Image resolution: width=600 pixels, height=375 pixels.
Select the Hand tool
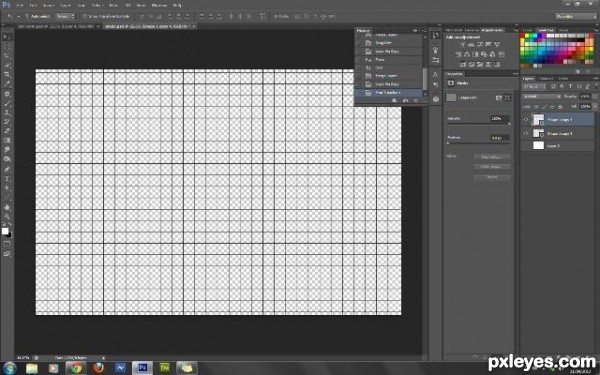pyautogui.click(x=7, y=207)
